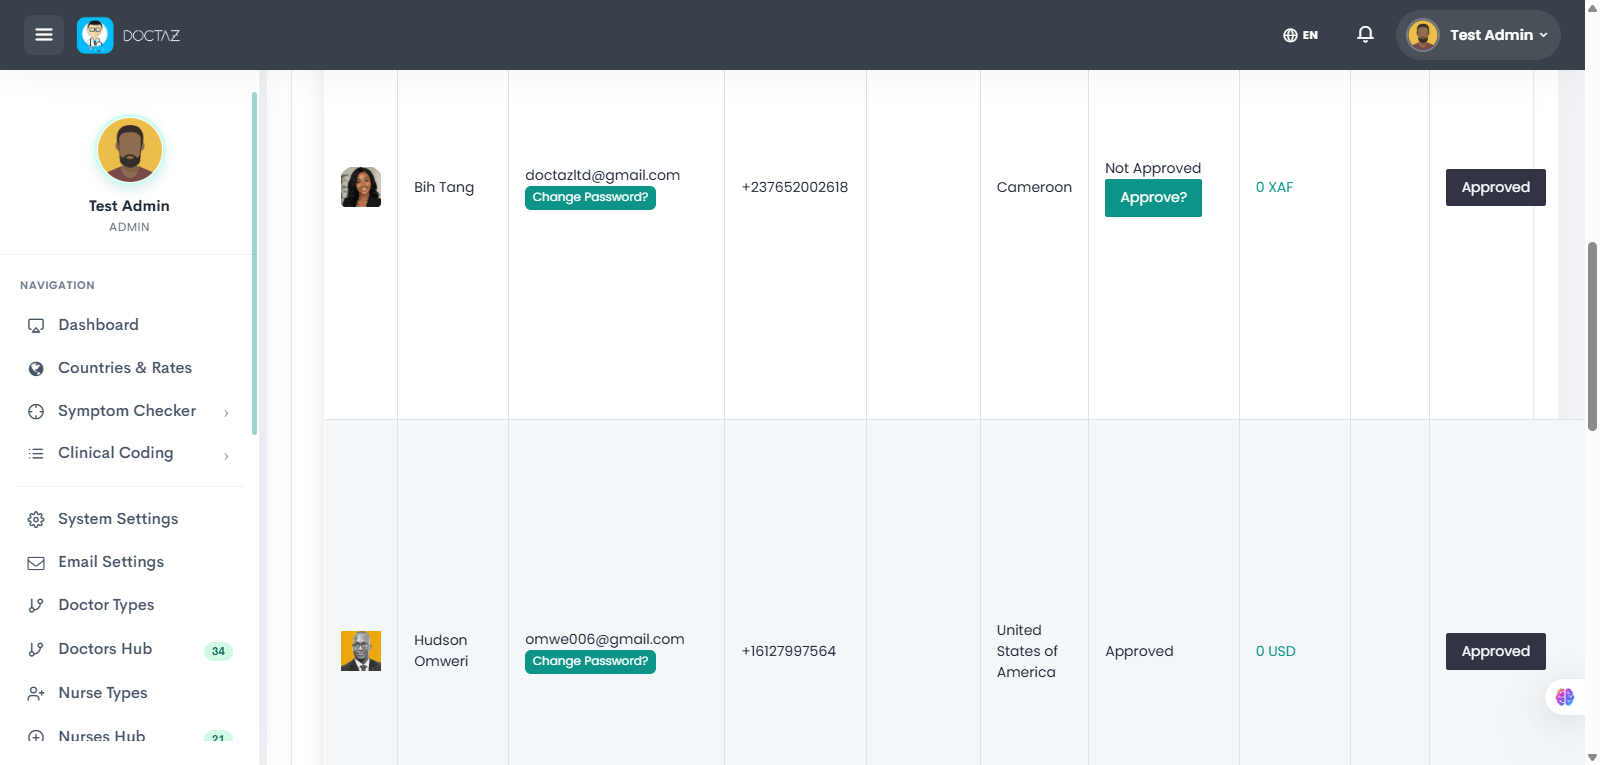Click Change Password? under doctazltd@gmail.com

tap(590, 198)
